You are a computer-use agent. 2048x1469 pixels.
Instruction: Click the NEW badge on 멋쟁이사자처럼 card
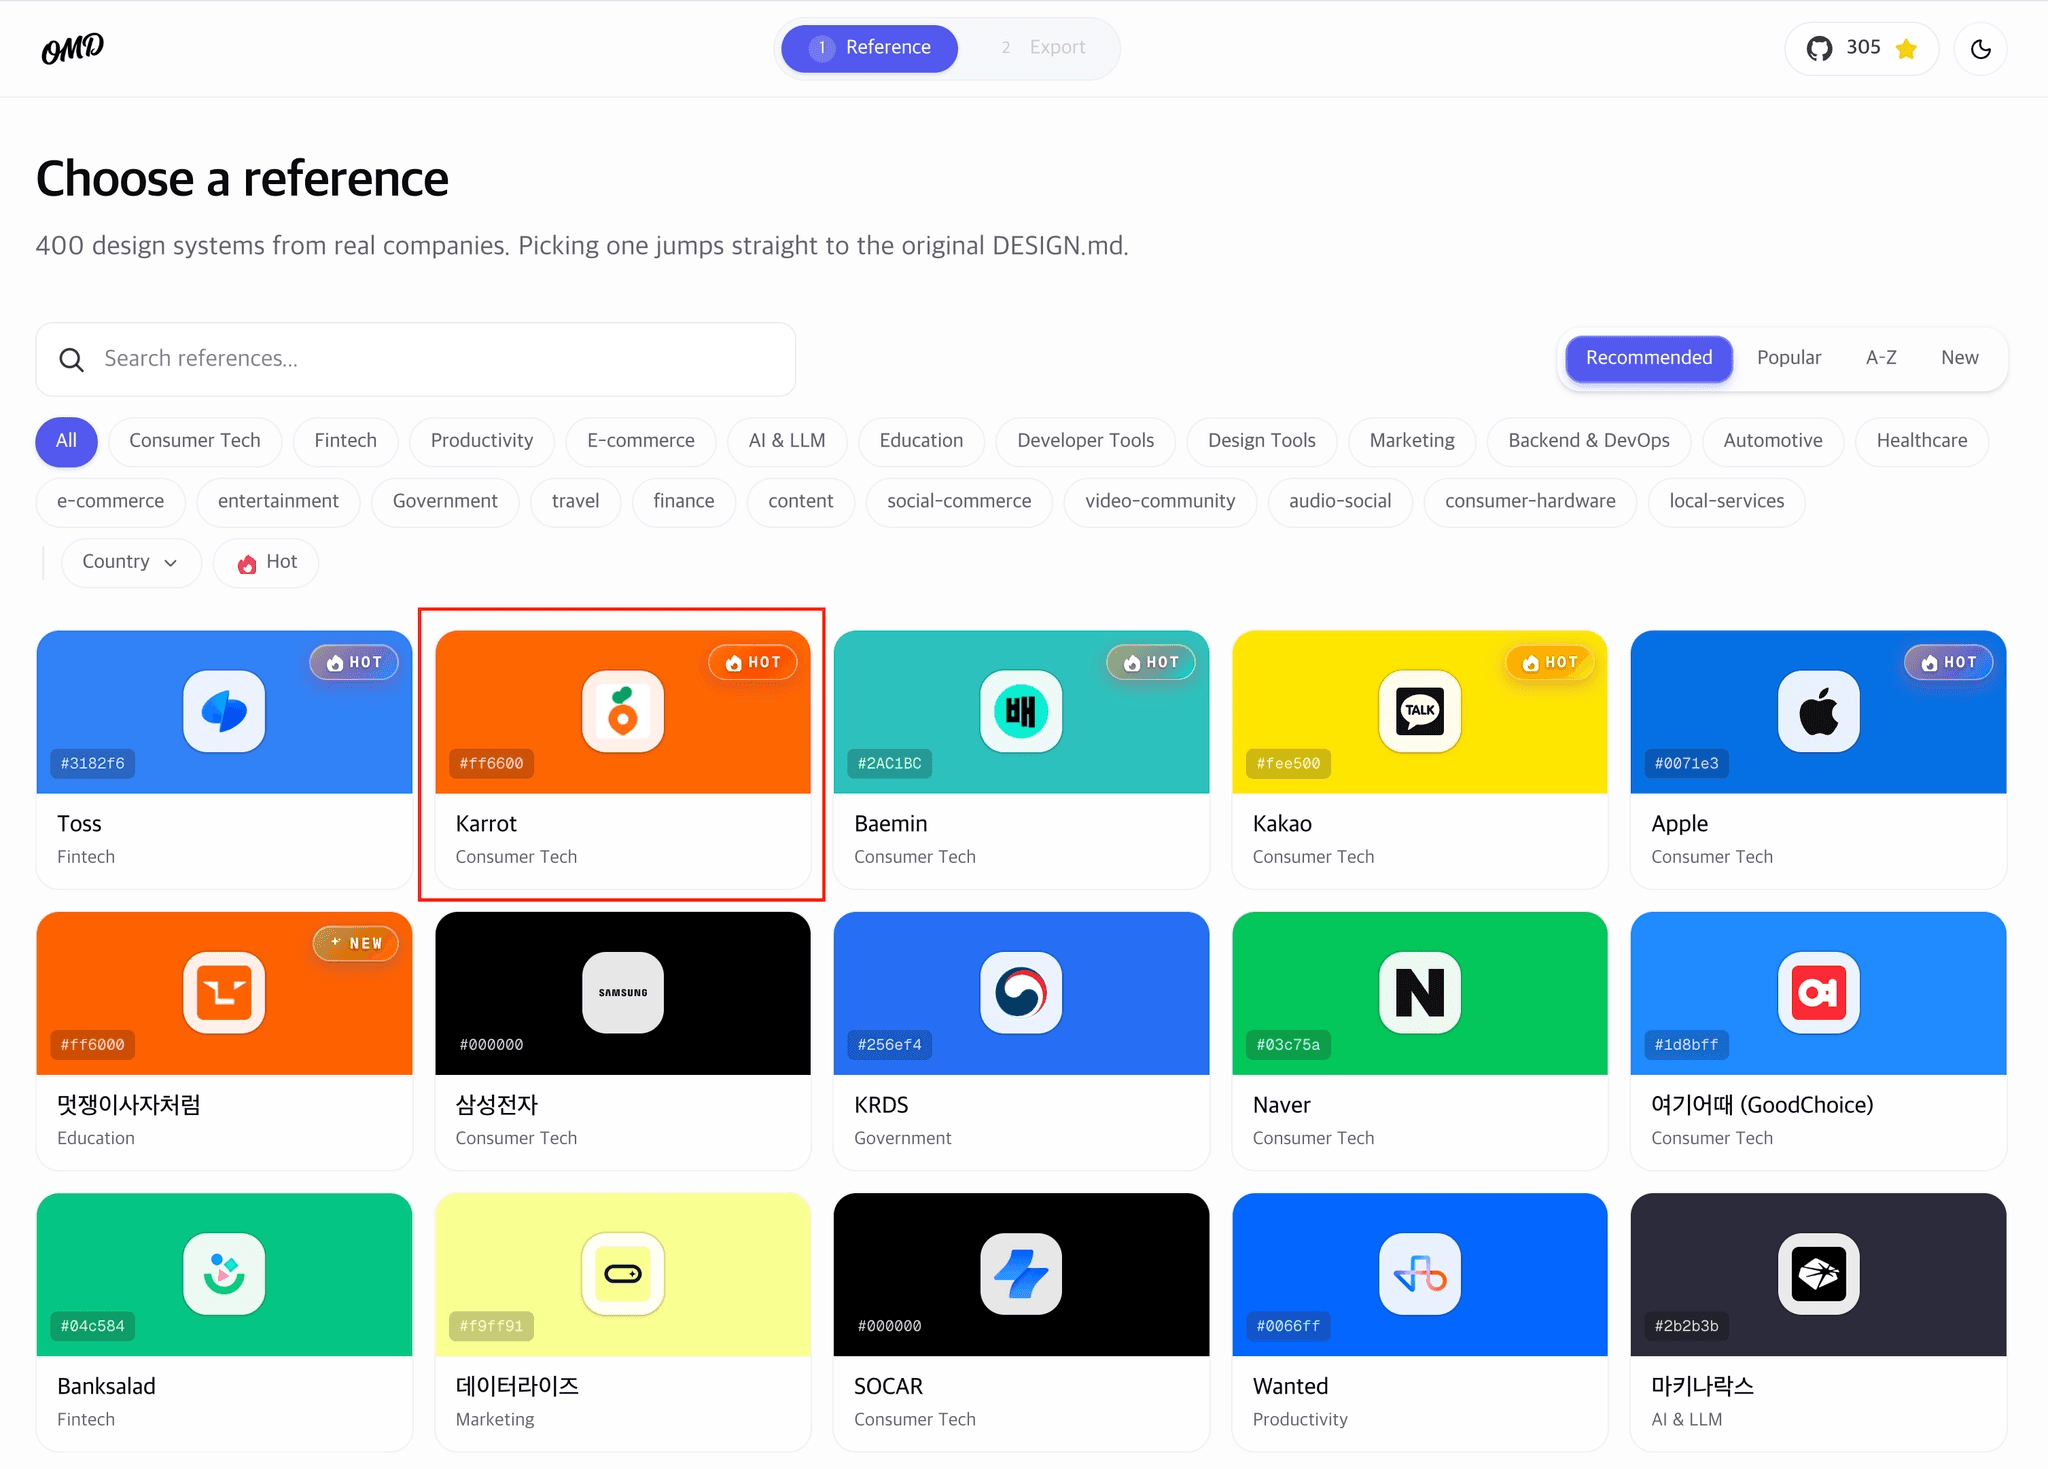click(x=356, y=943)
